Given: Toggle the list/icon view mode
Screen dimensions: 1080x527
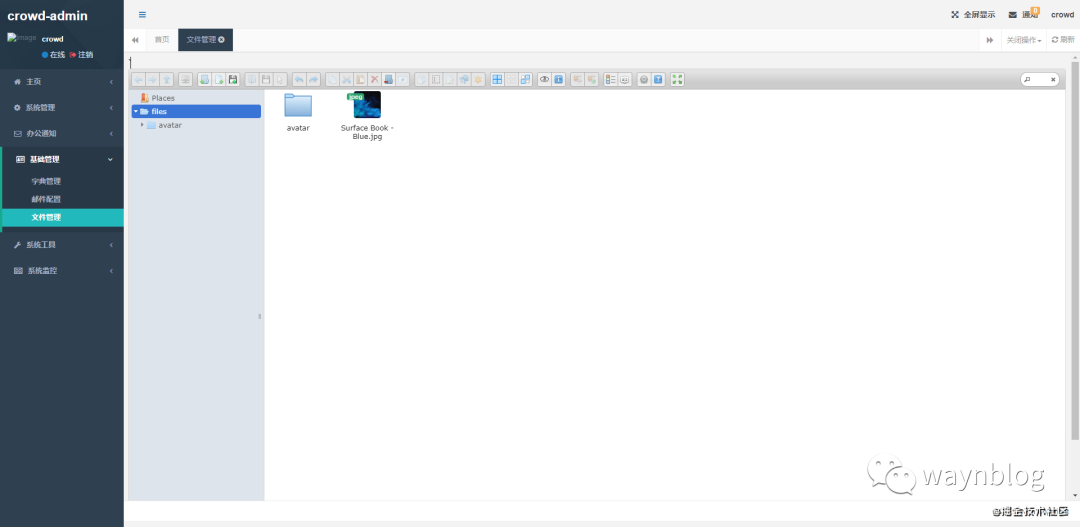Looking at the screenshot, I should [610, 79].
